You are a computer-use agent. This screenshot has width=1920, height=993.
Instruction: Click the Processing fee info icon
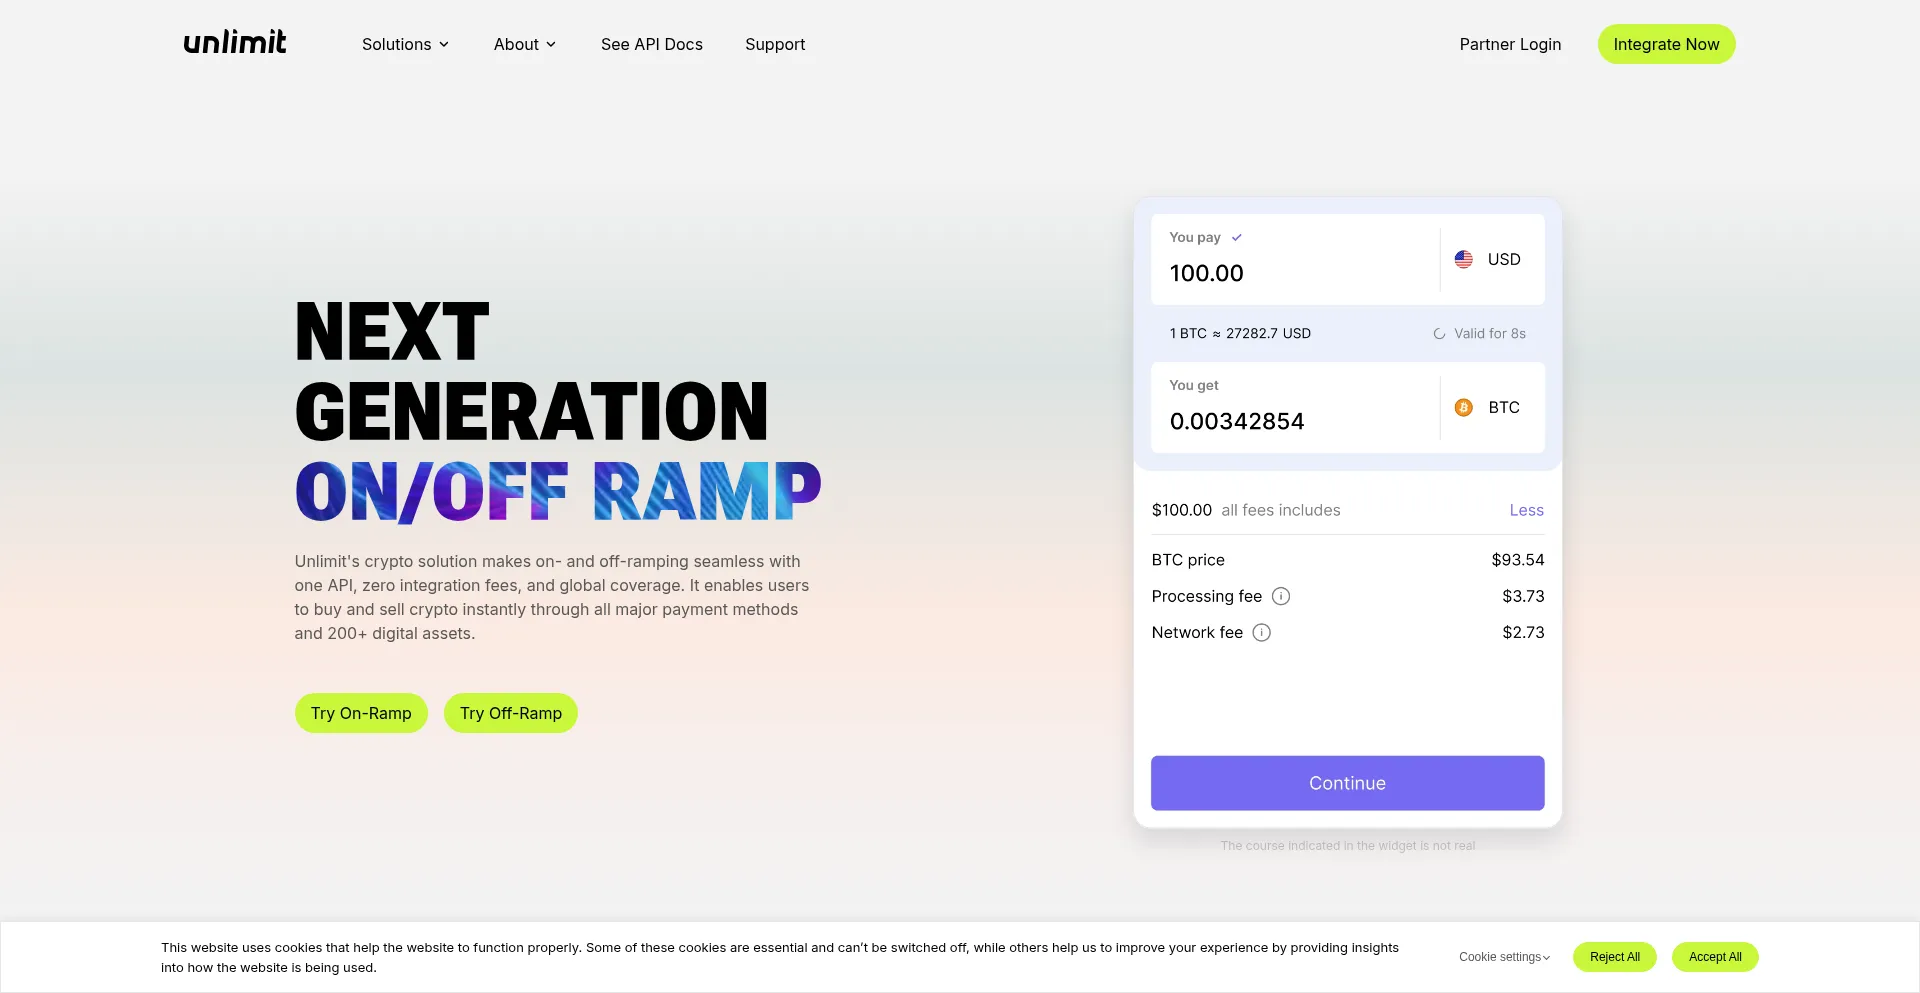[1281, 596]
